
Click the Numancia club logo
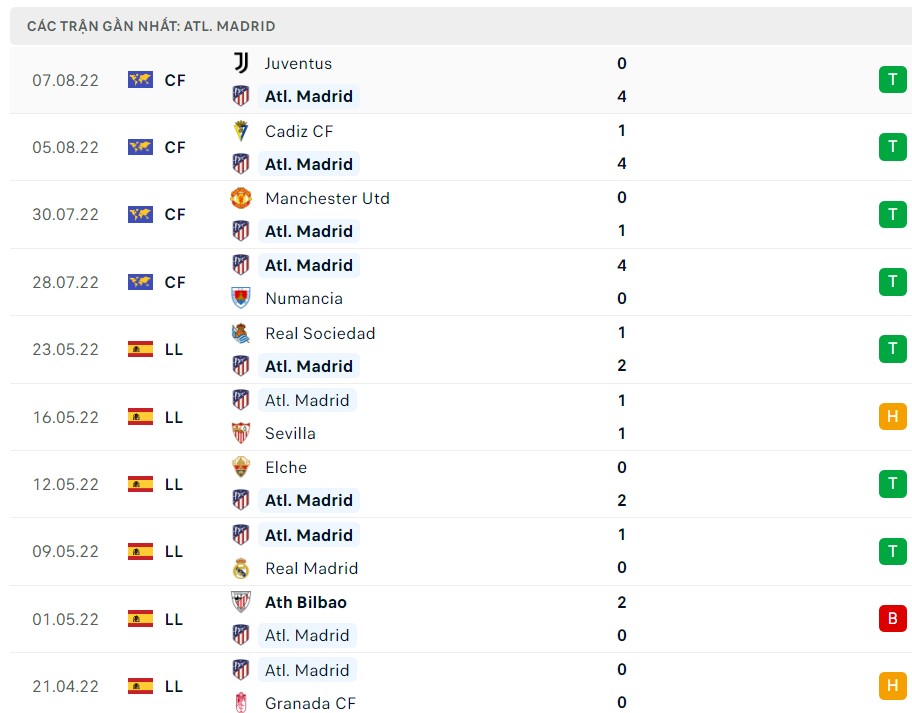coord(241,298)
